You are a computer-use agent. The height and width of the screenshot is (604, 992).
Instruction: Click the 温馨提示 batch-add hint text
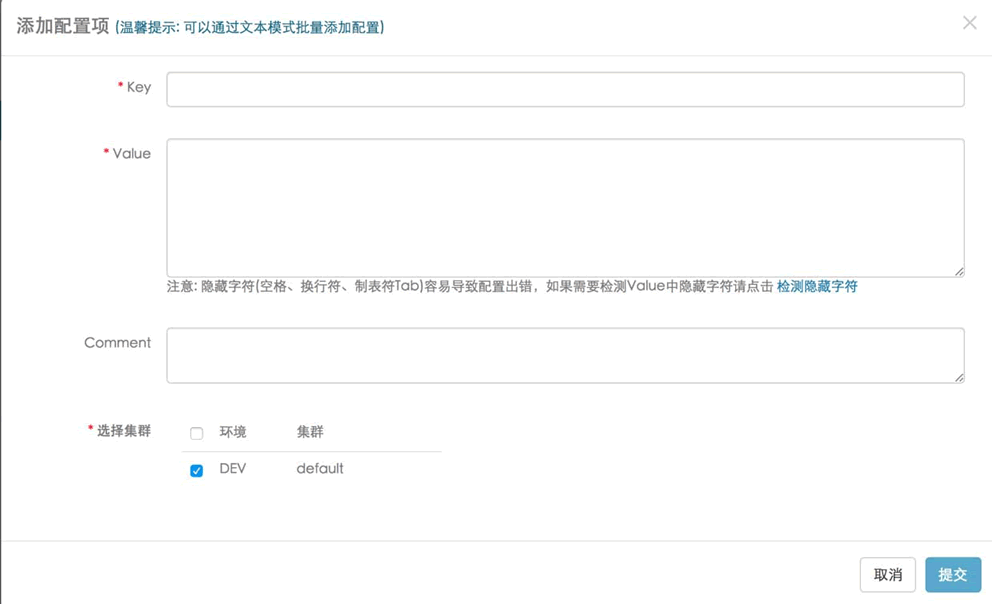(250, 28)
